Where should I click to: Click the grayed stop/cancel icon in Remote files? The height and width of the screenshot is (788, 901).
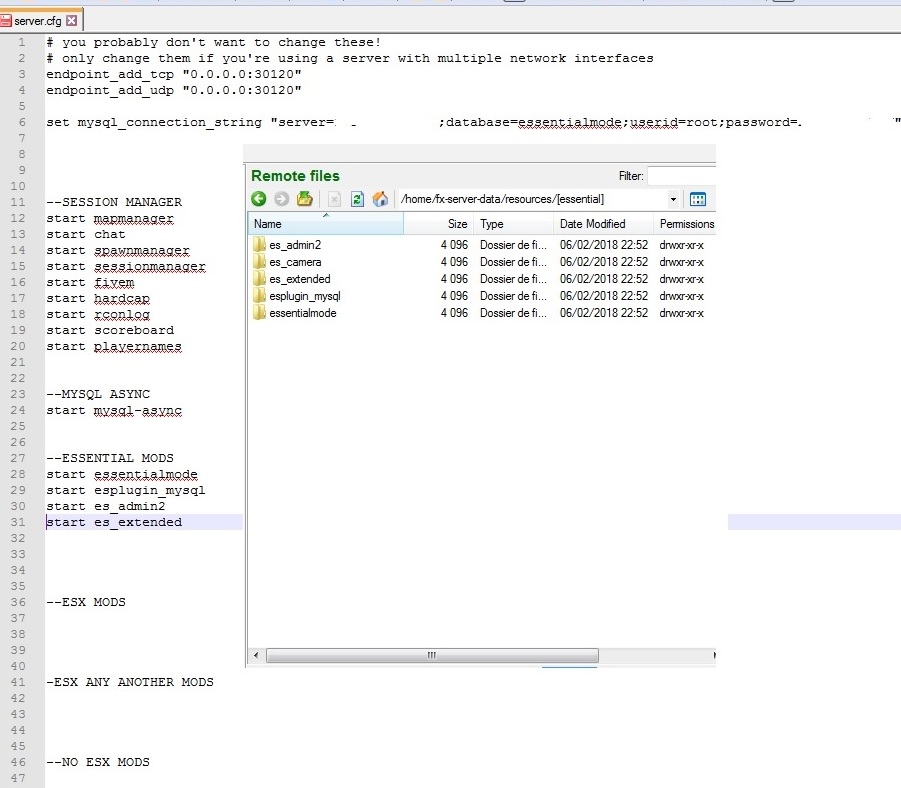tap(334, 199)
